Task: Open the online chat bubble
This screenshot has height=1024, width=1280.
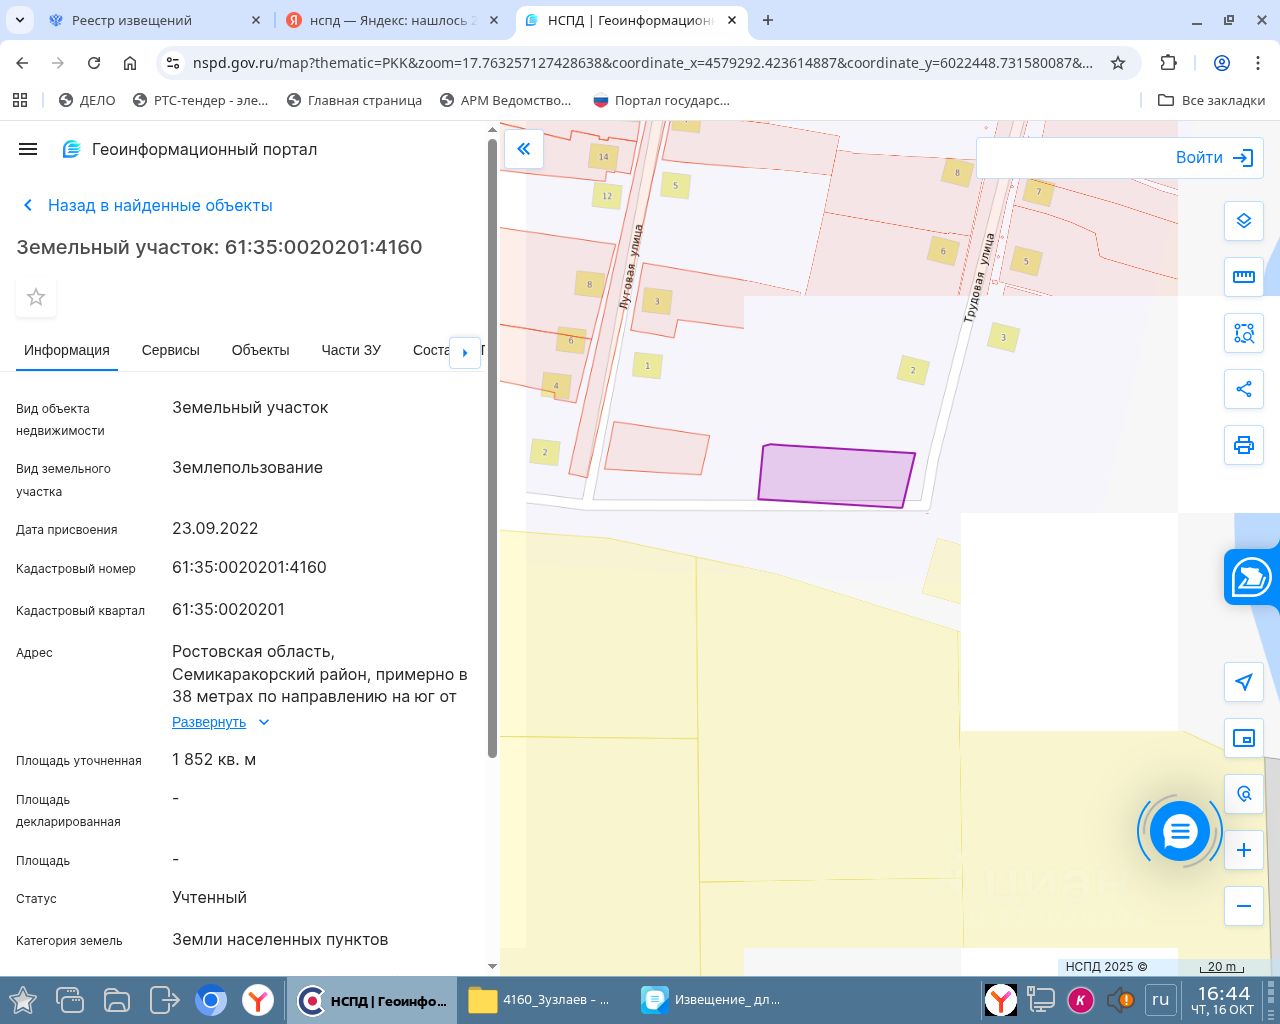Action: click(1180, 831)
